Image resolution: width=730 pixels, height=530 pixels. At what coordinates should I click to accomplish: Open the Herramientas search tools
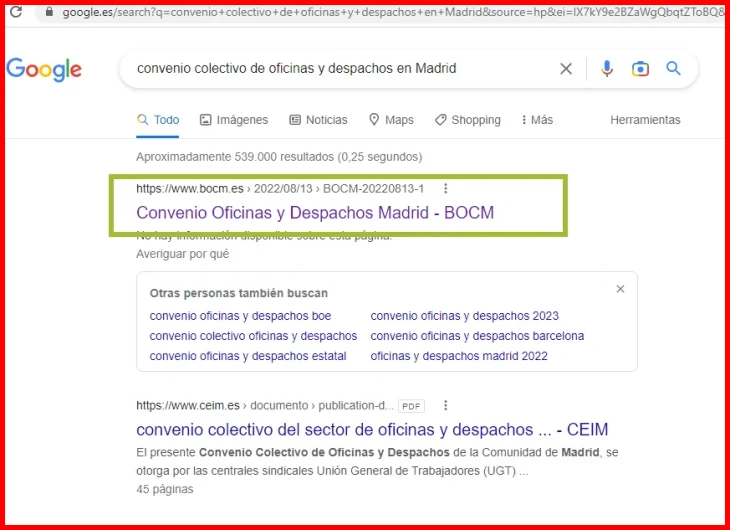[x=645, y=120]
